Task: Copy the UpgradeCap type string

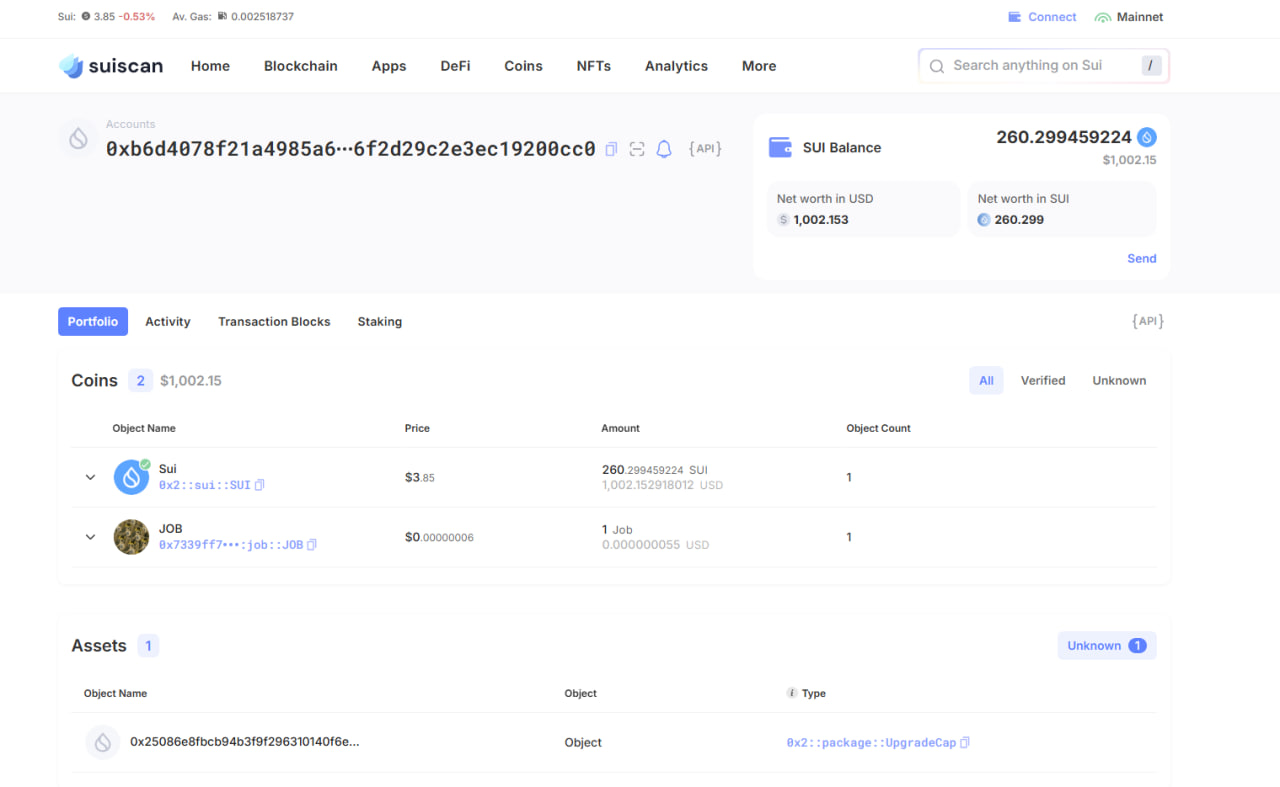Action: click(965, 743)
